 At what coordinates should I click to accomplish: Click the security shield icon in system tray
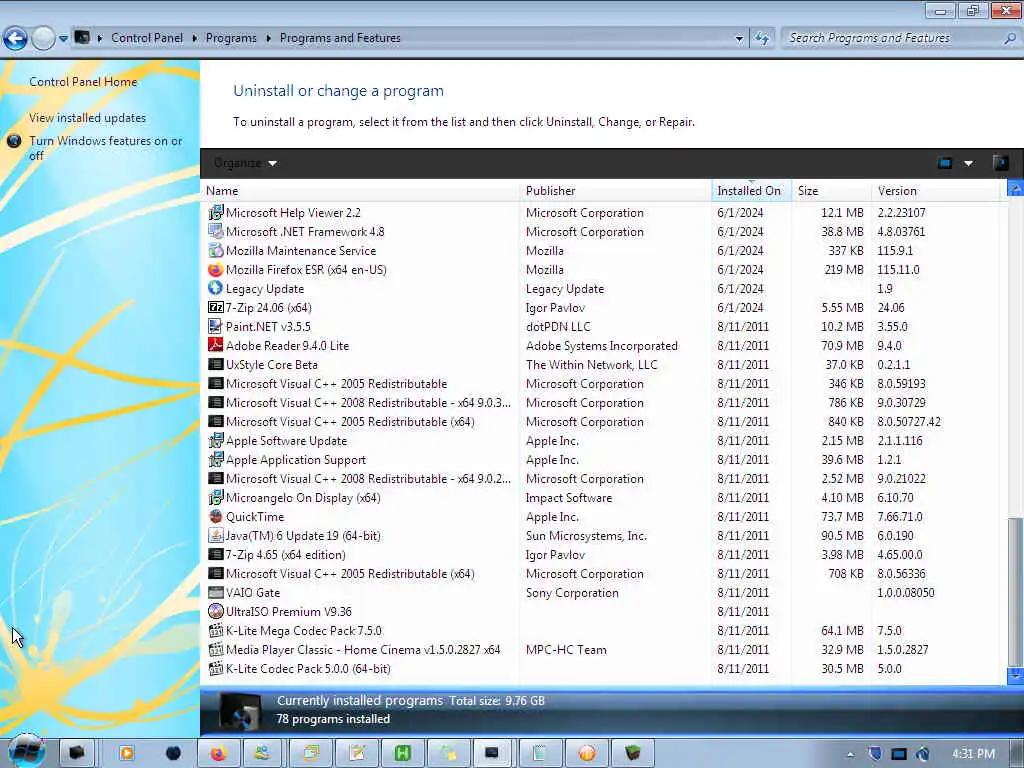[875, 754]
